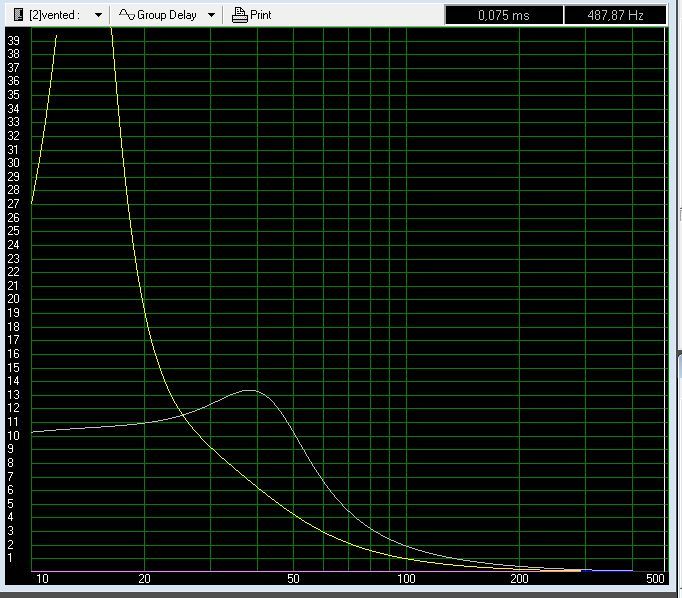Click the 10 label on the frequency axis

42,579
